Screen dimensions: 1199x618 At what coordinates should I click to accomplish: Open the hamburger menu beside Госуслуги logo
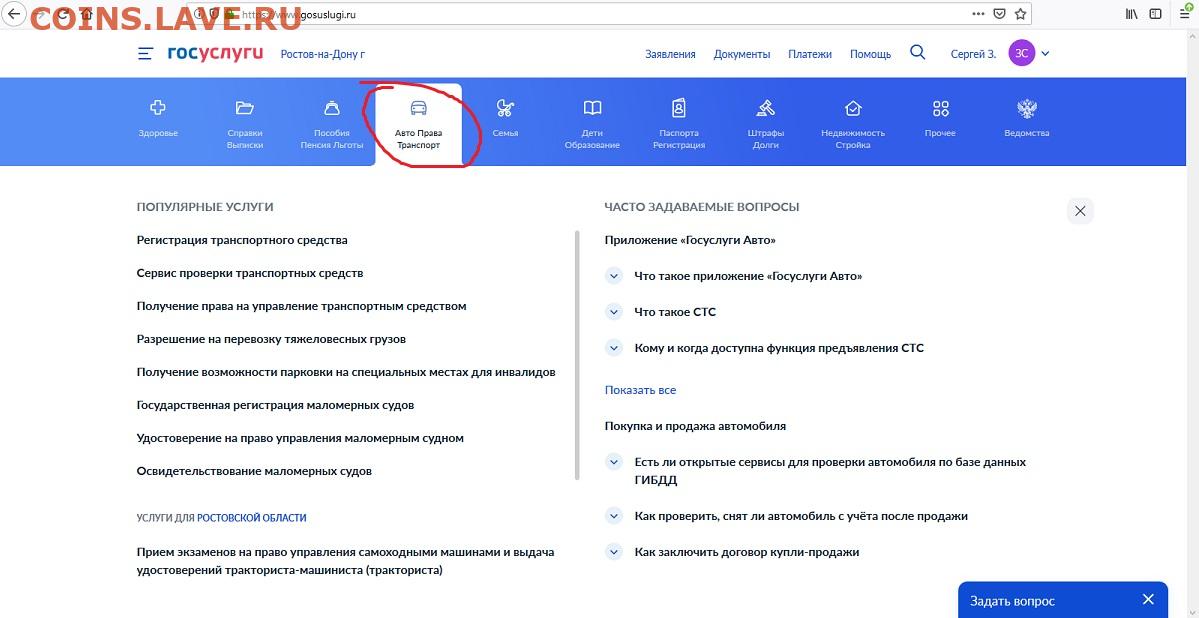tap(145, 54)
